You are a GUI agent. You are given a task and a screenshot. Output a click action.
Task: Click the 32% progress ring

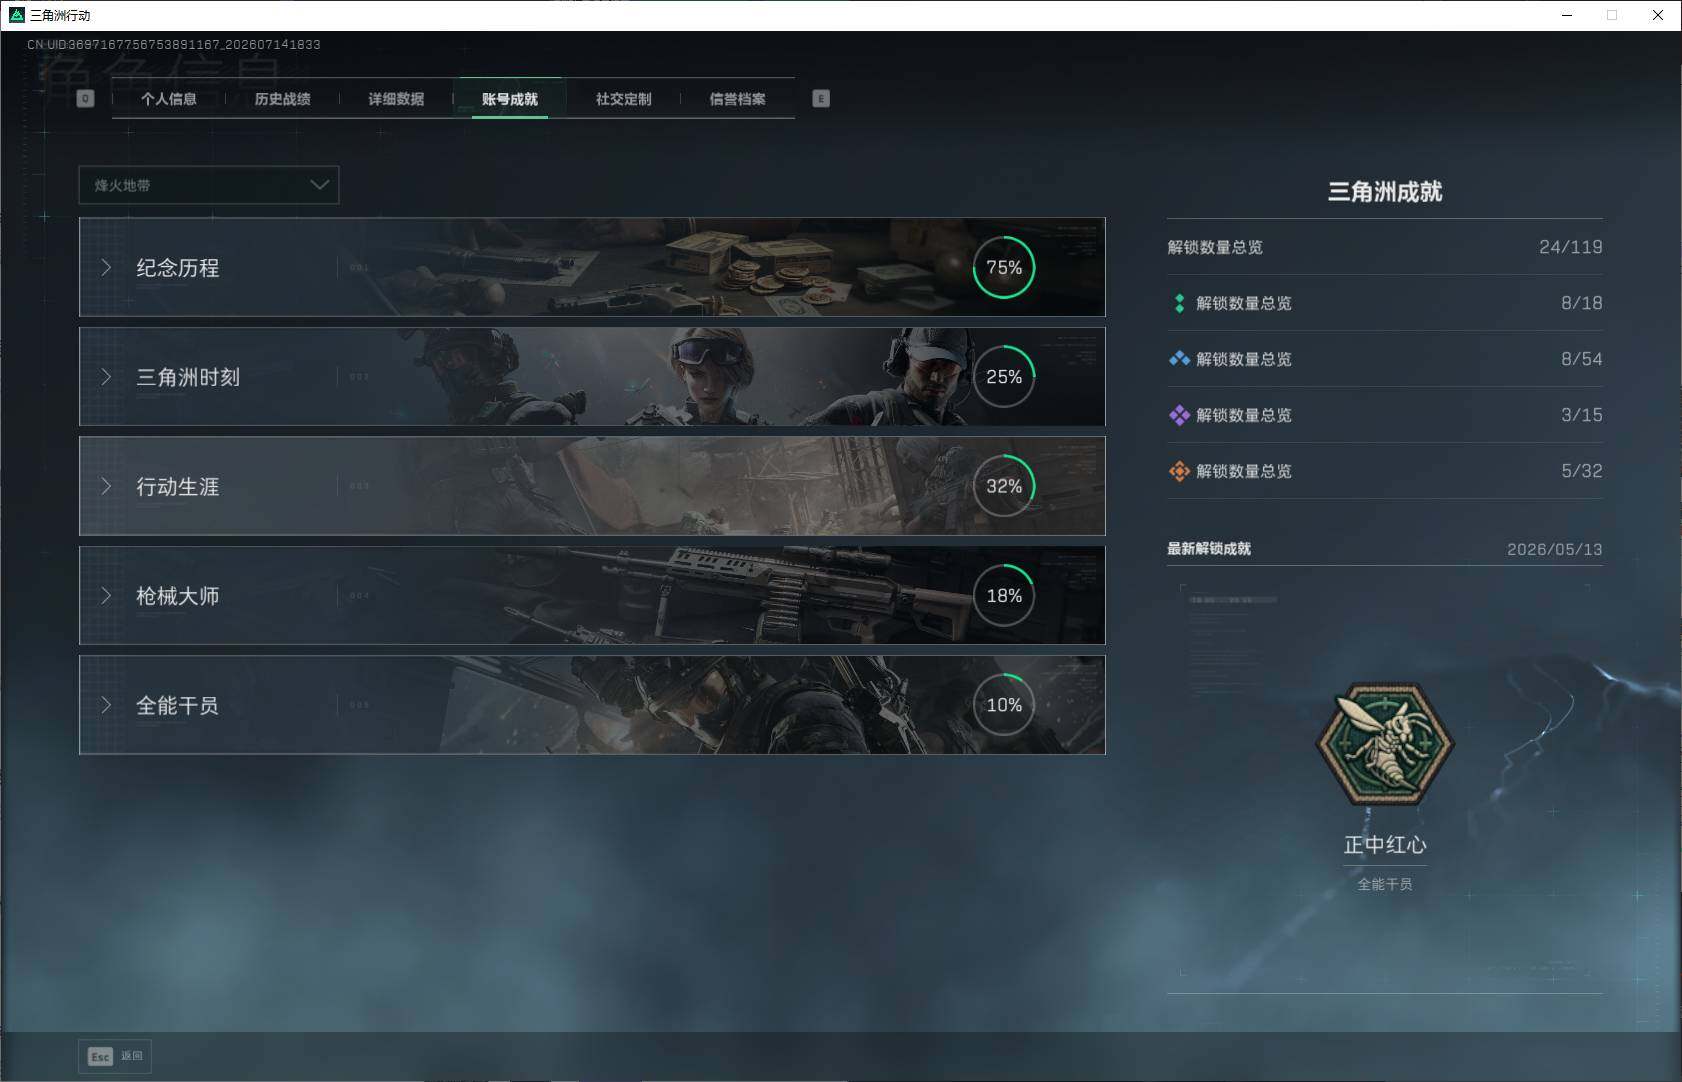tap(1004, 486)
